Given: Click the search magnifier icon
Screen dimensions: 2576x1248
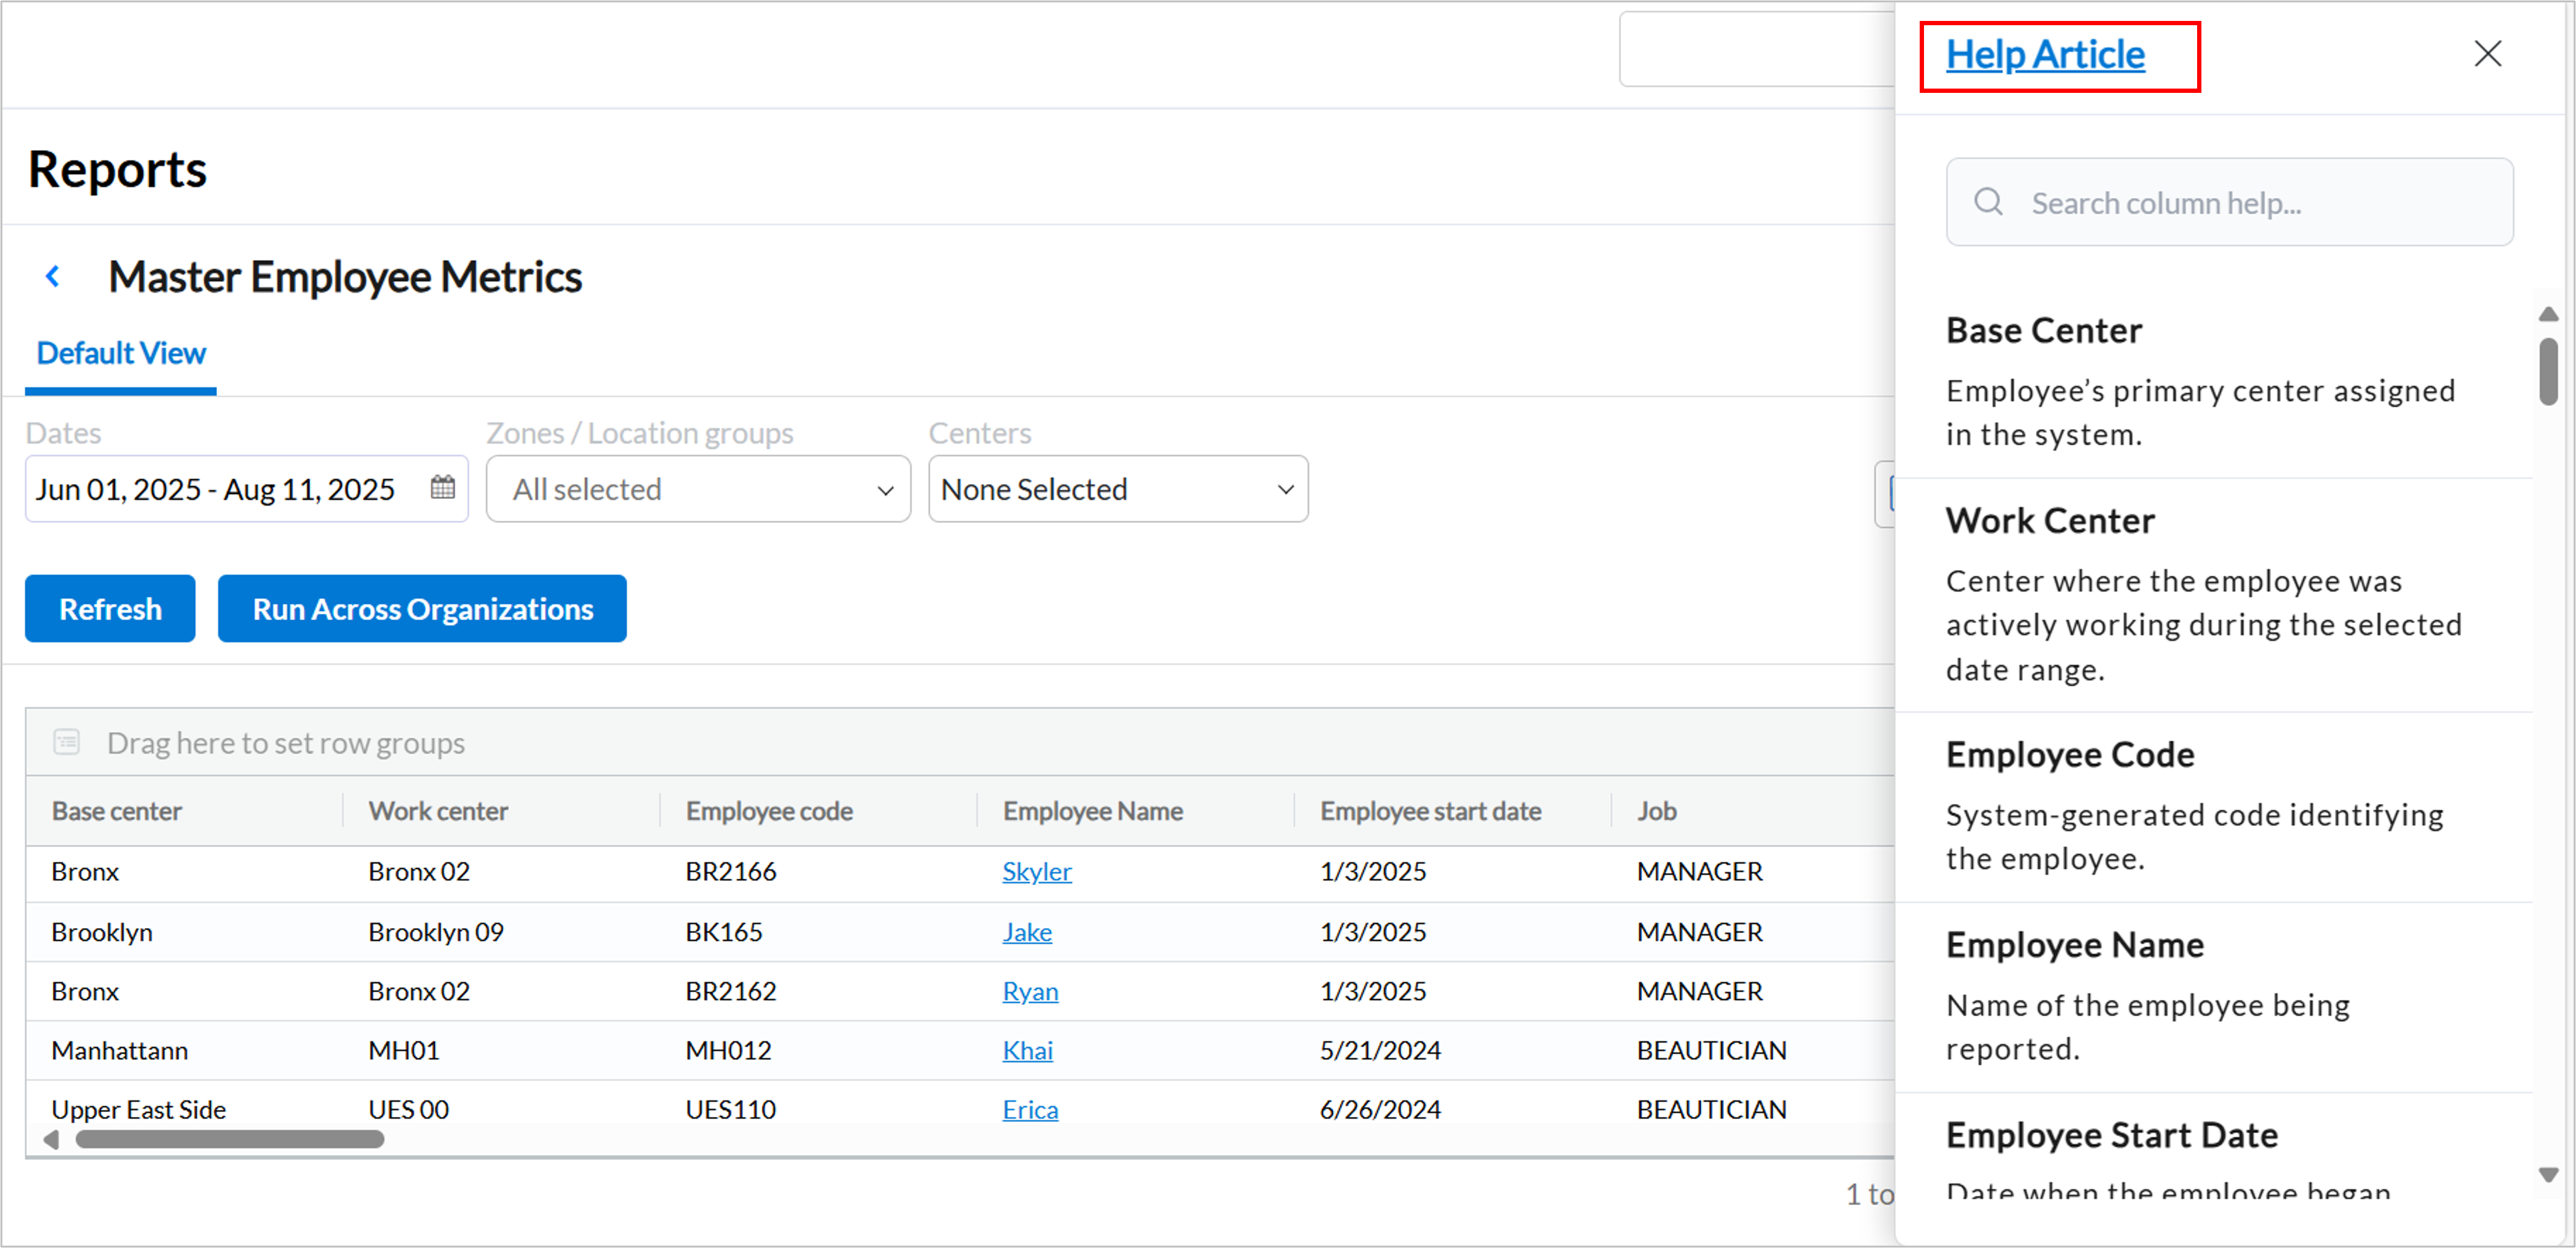Looking at the screenshot, I should (1988, 202).
